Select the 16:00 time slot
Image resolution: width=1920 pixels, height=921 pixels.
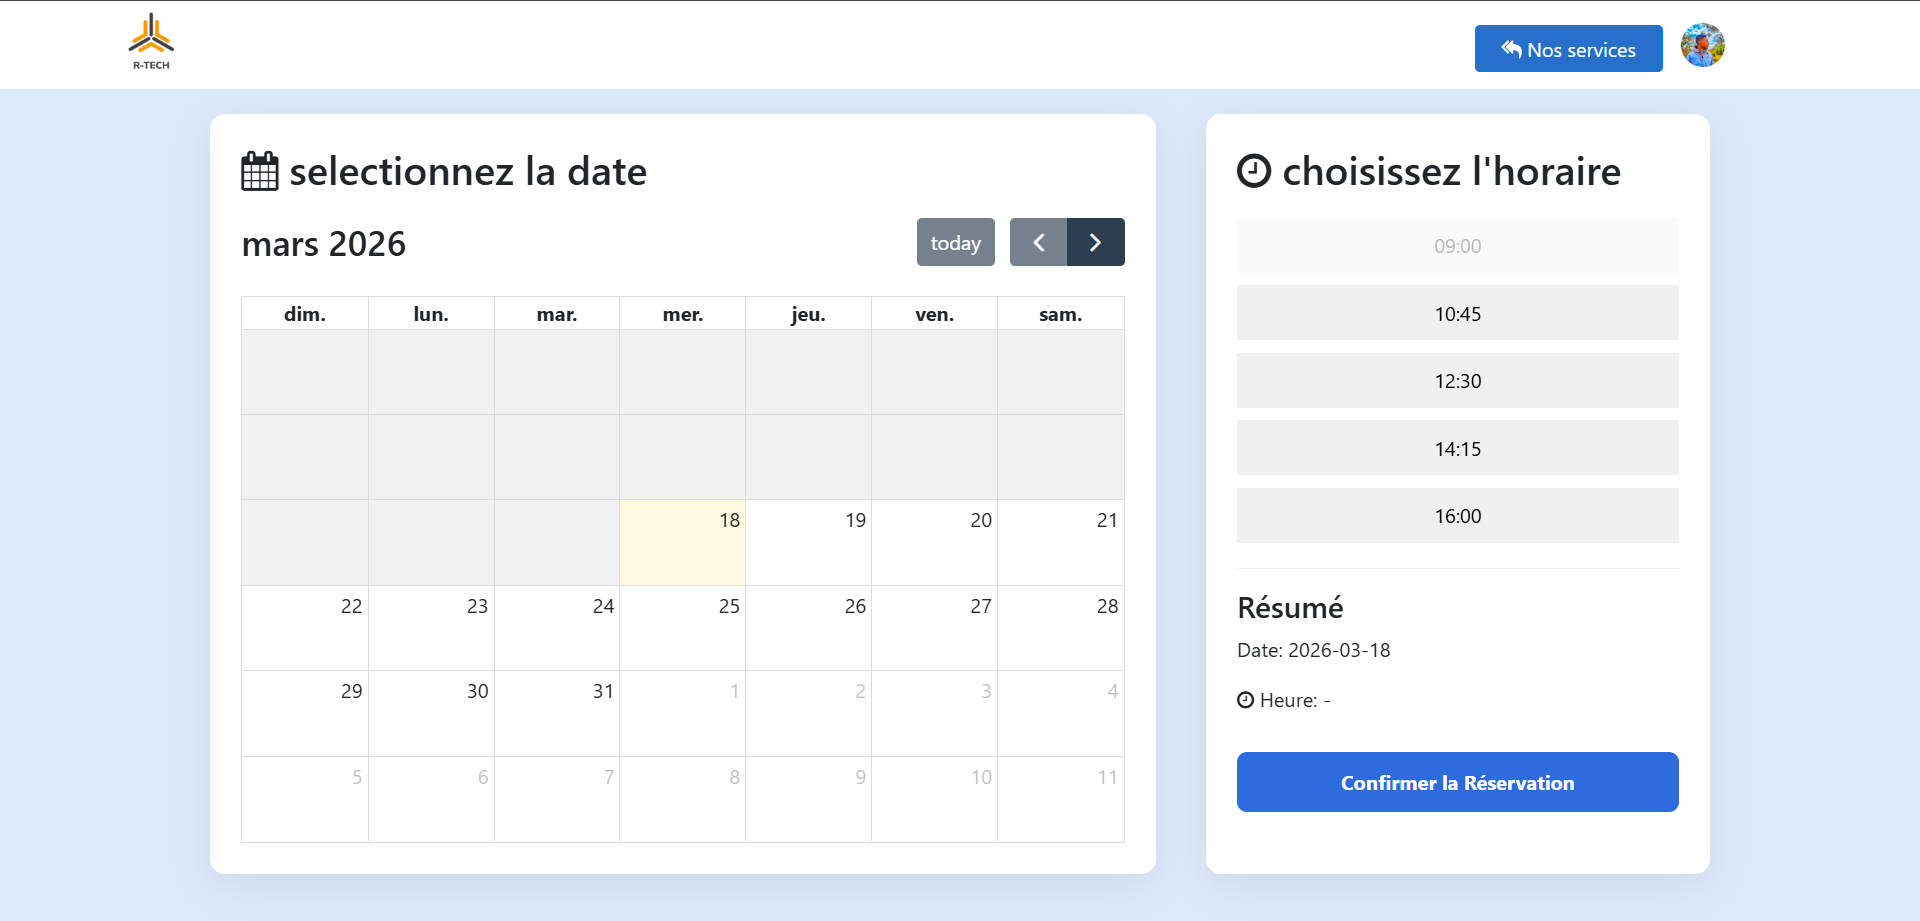click(x=1457, y=516)
